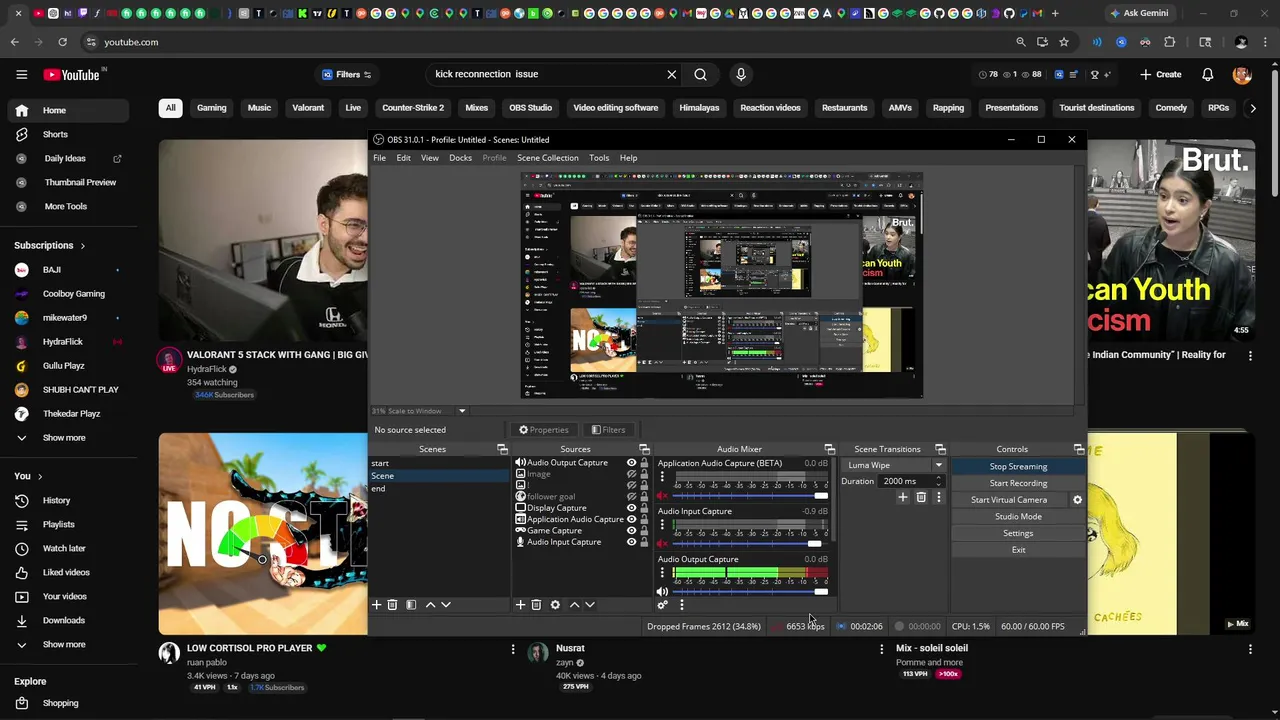
Task: Click Stop Streaming button
Action: point(1018,467)
